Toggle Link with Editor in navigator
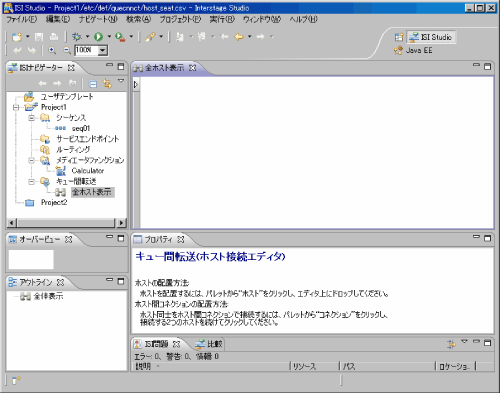 (x=107, y=83)
